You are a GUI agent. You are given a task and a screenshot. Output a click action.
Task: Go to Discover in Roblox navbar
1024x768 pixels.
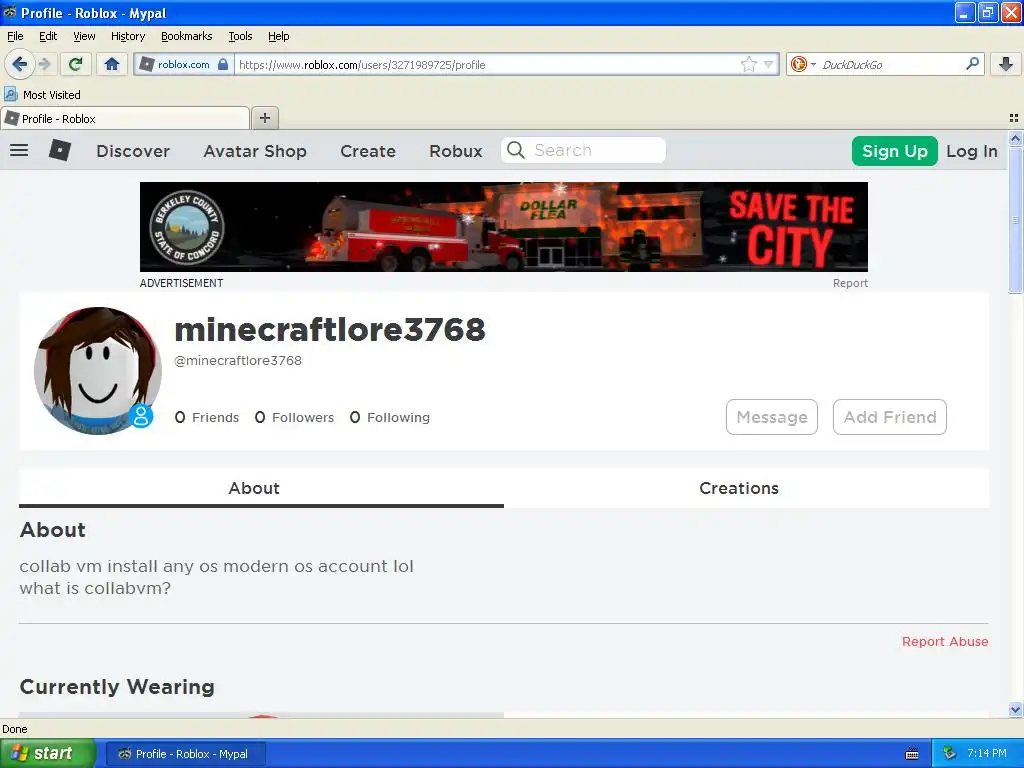(133, 151)
